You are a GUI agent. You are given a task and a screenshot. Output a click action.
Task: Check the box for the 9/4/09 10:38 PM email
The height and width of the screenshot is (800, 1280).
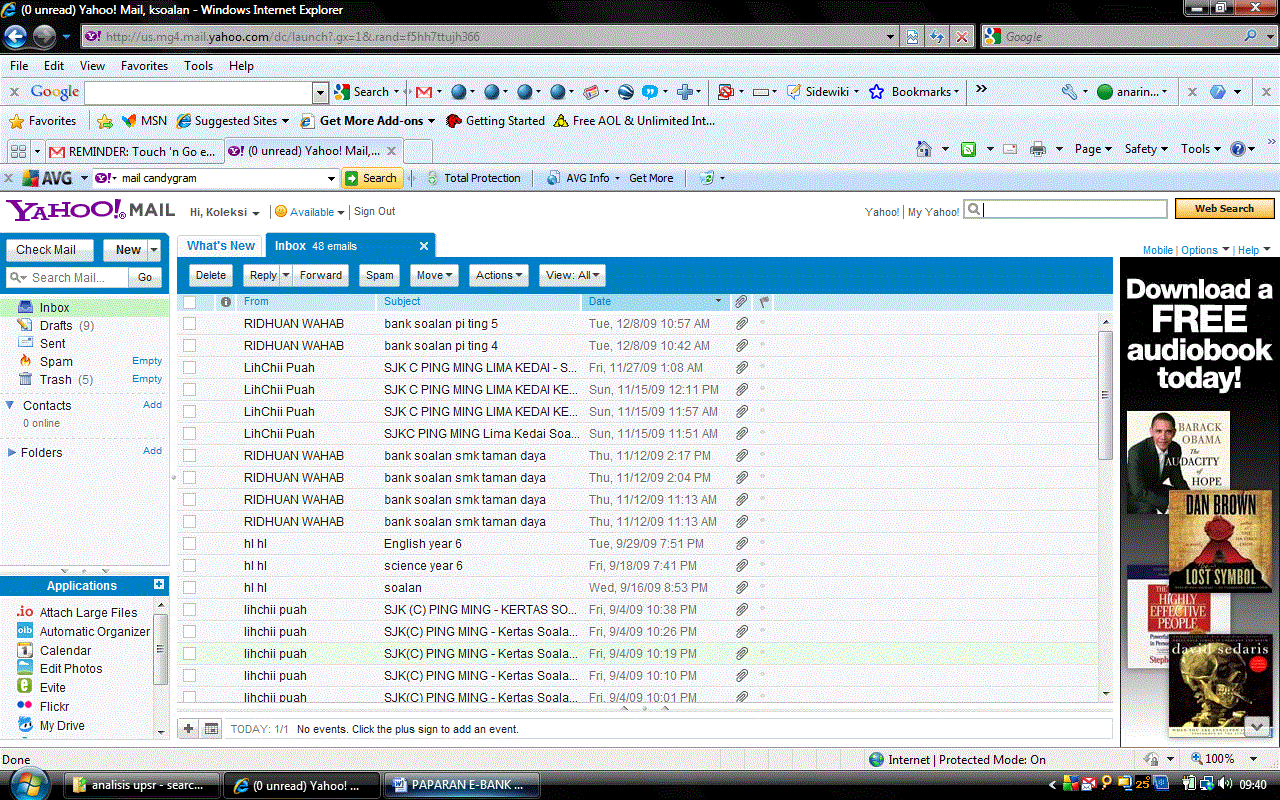pos(189,610)
